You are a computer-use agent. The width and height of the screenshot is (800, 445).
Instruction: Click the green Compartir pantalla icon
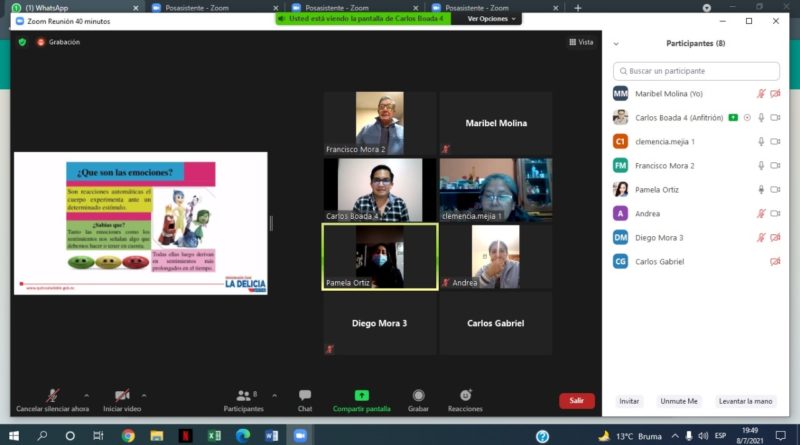[x=361, y=396]
